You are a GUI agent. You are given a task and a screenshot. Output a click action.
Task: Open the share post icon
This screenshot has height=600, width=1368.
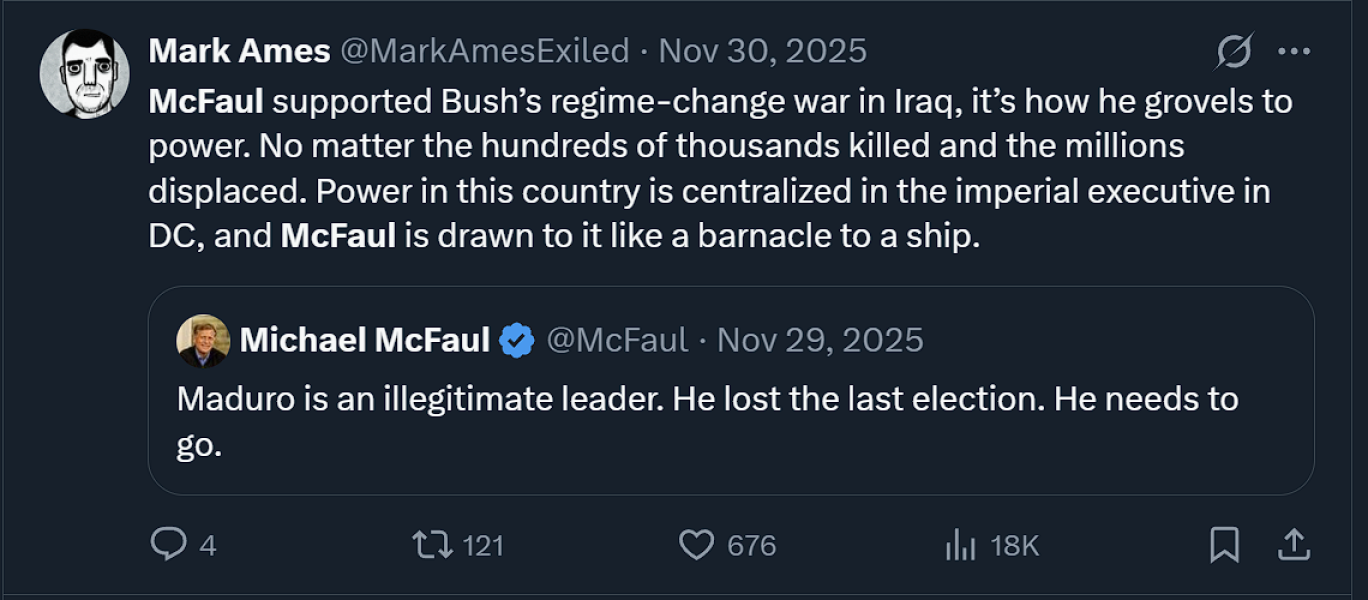[x=1294, y=545]
